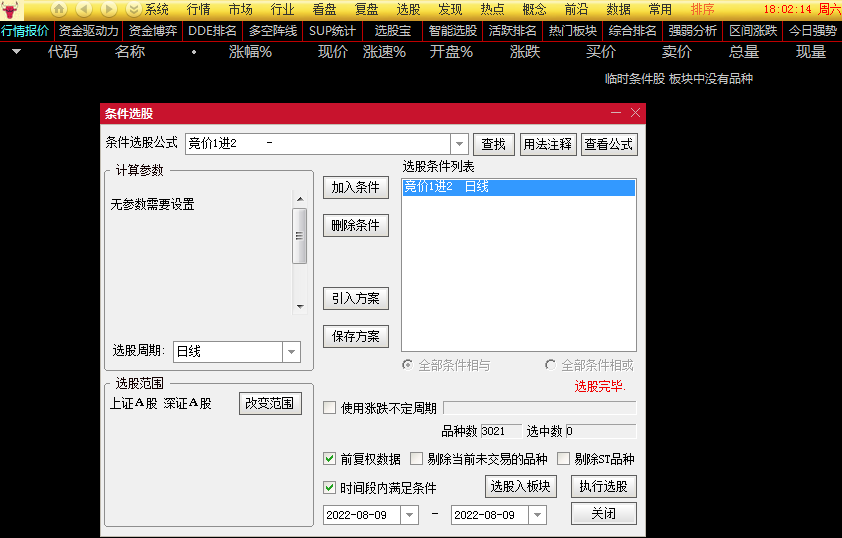Screen dimensions: 842x538
Task: Switch to 资金博弈 tab
Action: point(153,31)
